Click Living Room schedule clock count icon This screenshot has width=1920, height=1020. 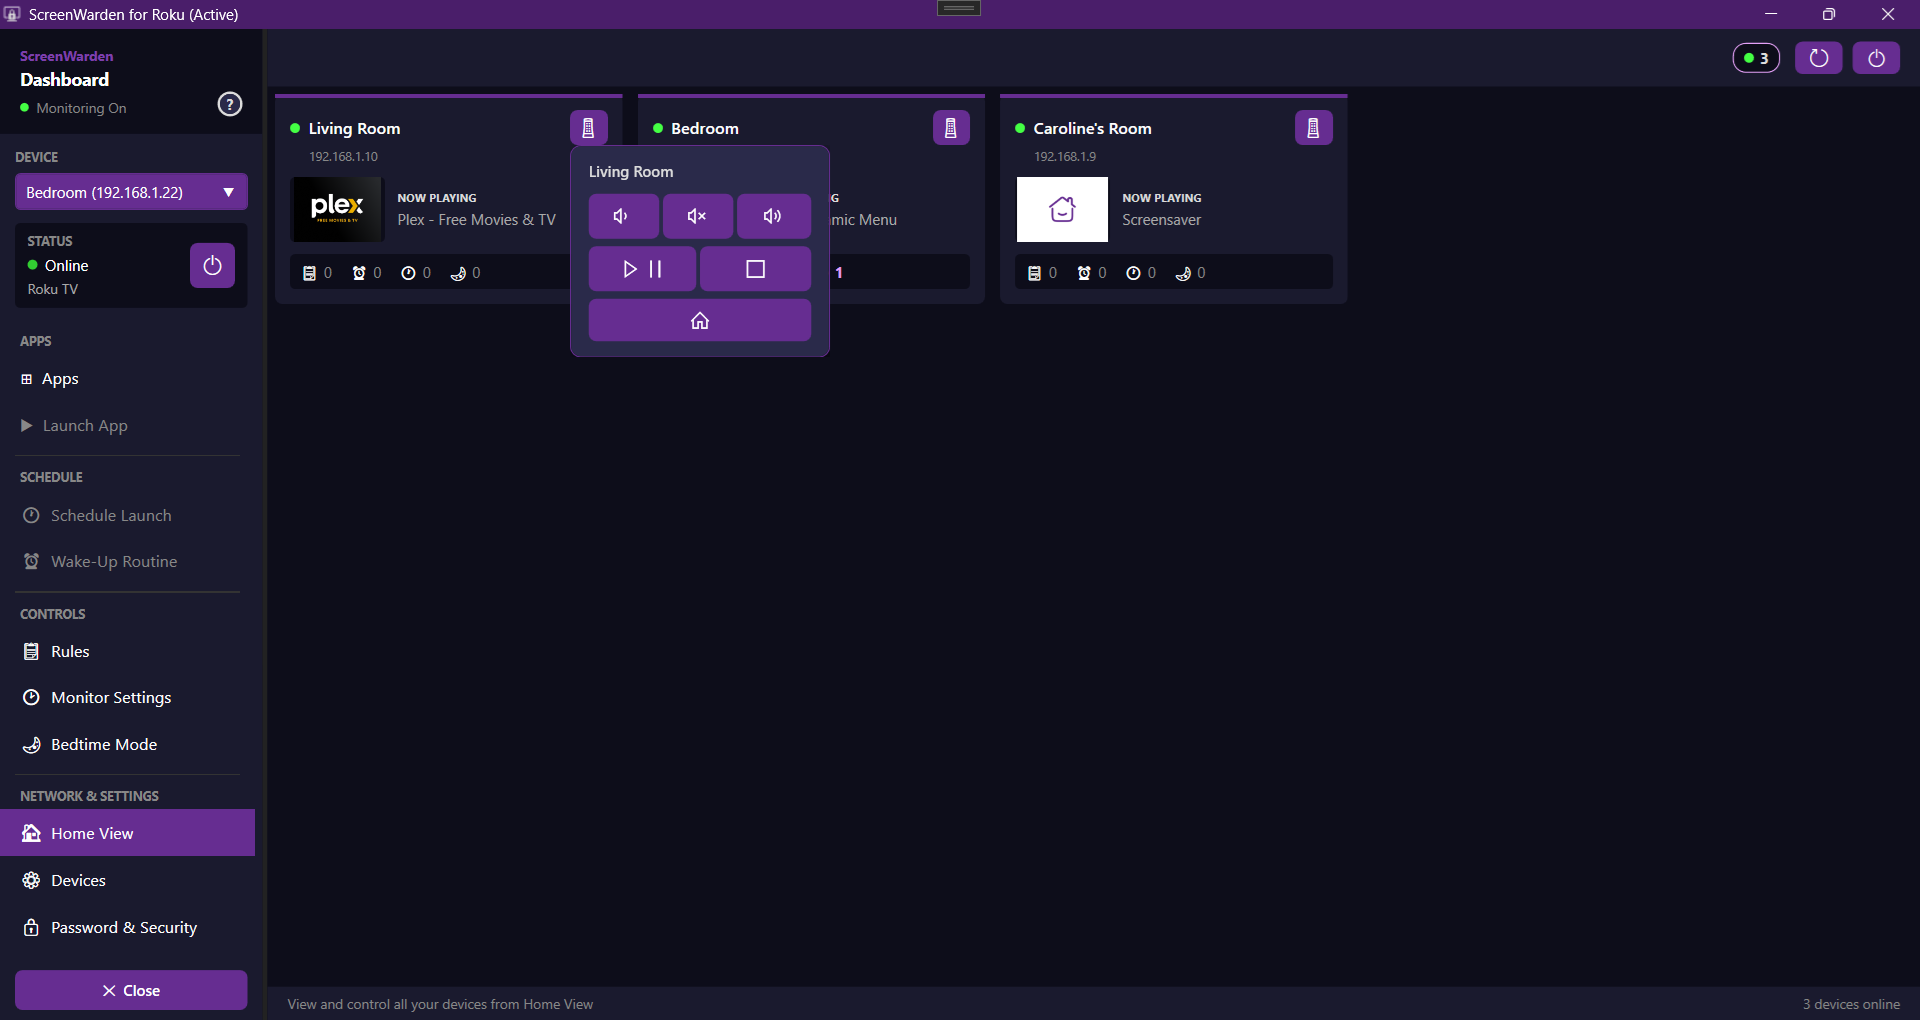coord(408,273)
